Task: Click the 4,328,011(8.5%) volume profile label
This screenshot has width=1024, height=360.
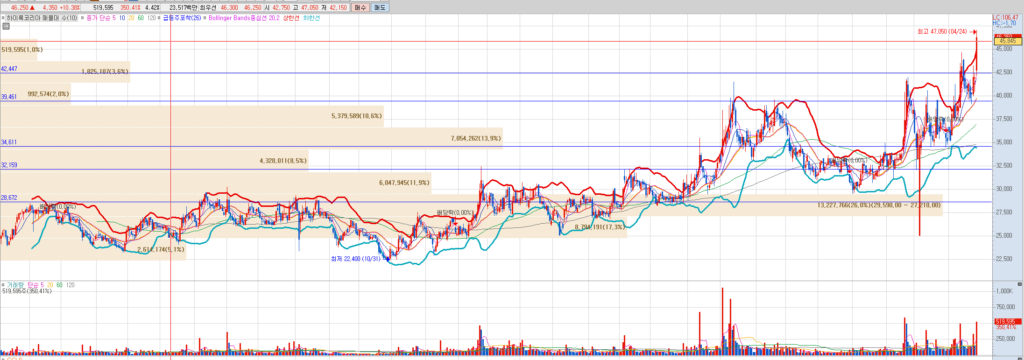Action: [283, 160]
